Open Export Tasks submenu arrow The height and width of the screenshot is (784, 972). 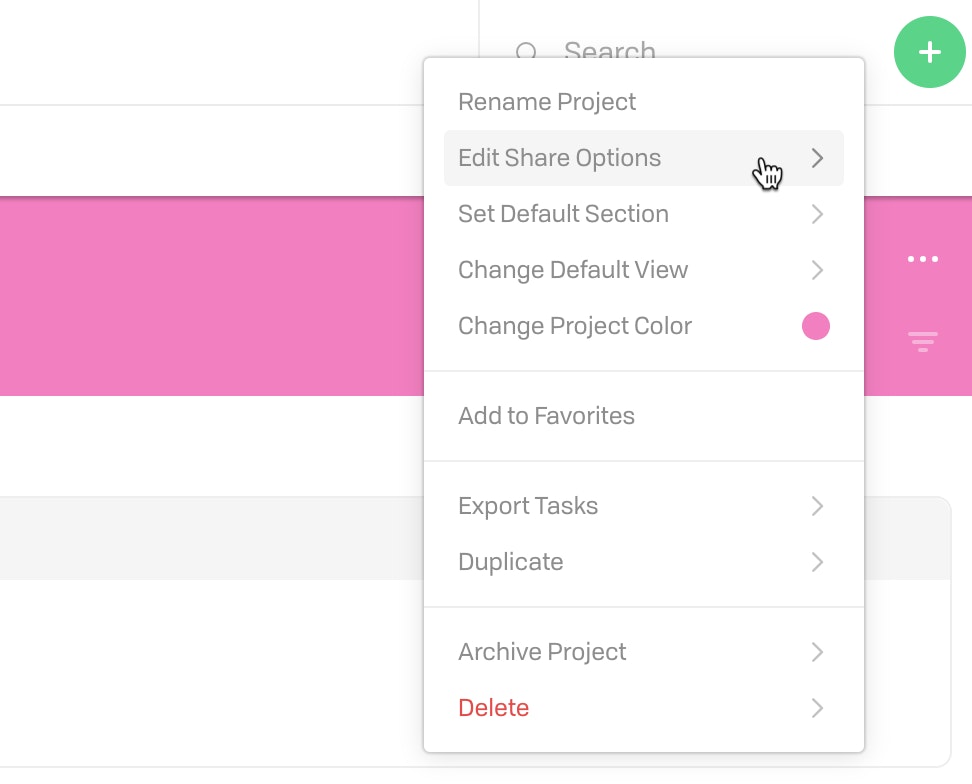pyautogui.click(x=817, y=506)
